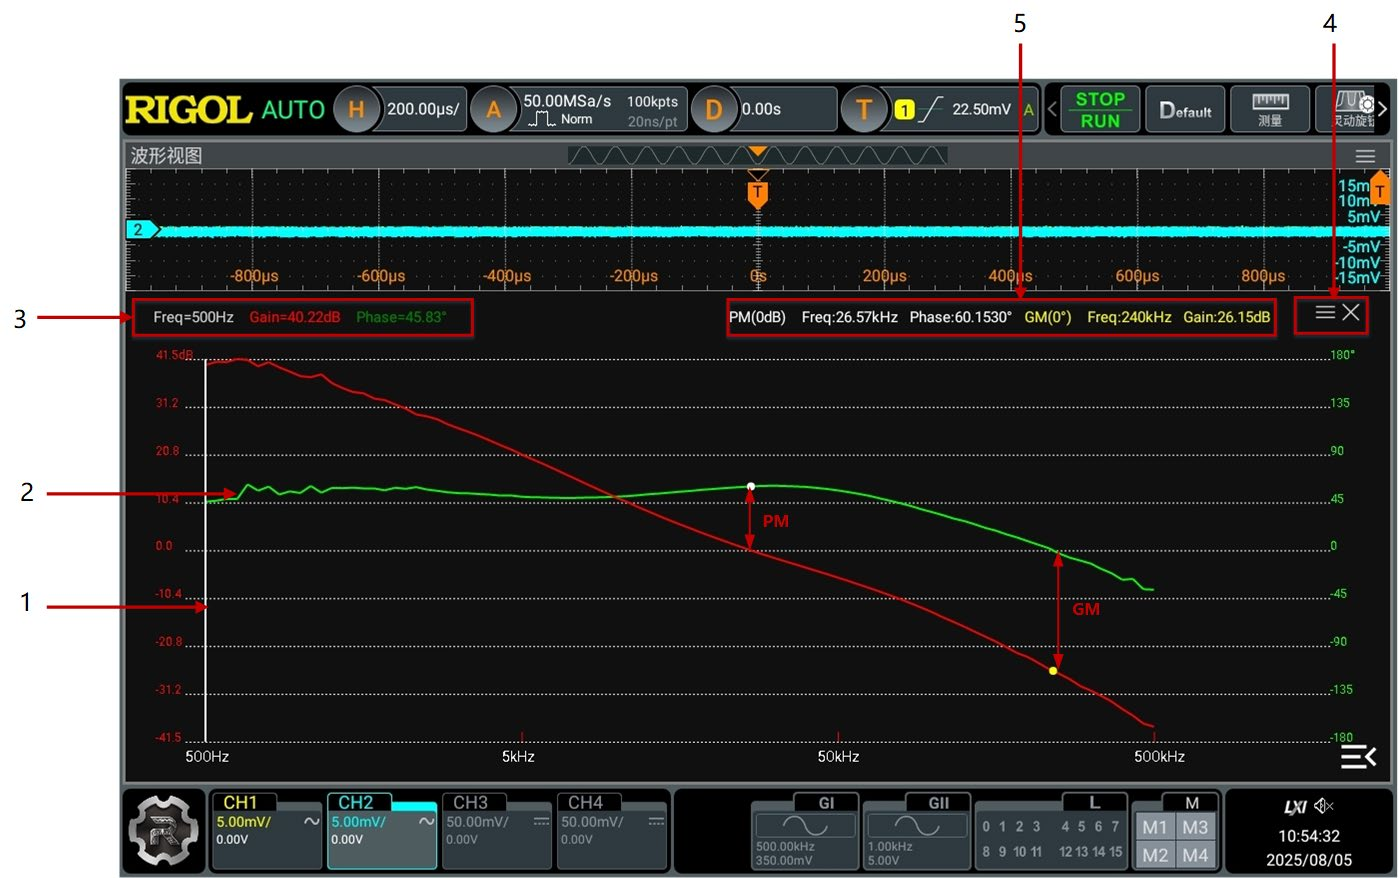
Task: Open the L logic analyzer digital channels panel
Action: coord(1051,832)
